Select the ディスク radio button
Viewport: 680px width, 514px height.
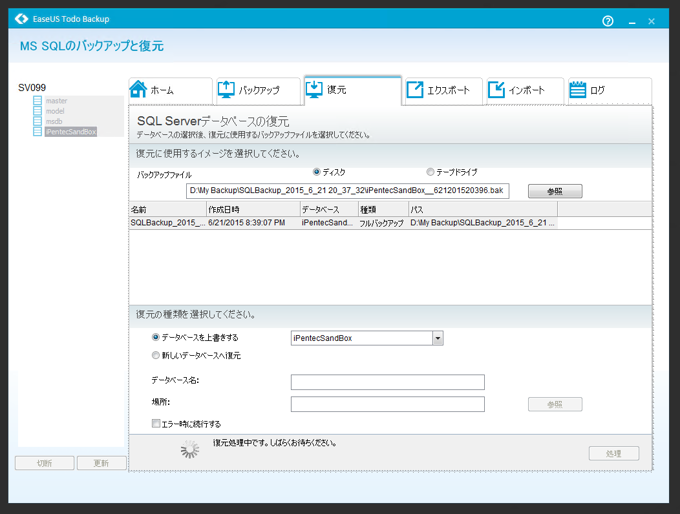pyautogui.click(x=317, y=172)
